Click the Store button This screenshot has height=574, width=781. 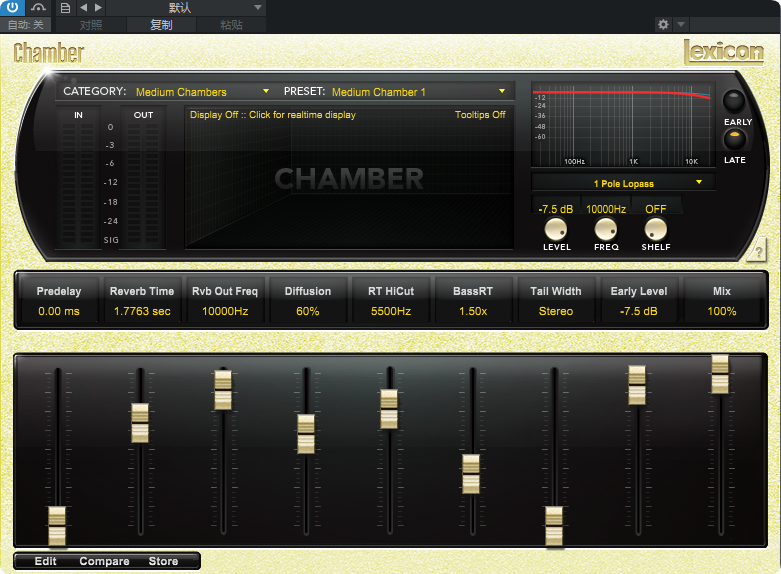[163, 561]
